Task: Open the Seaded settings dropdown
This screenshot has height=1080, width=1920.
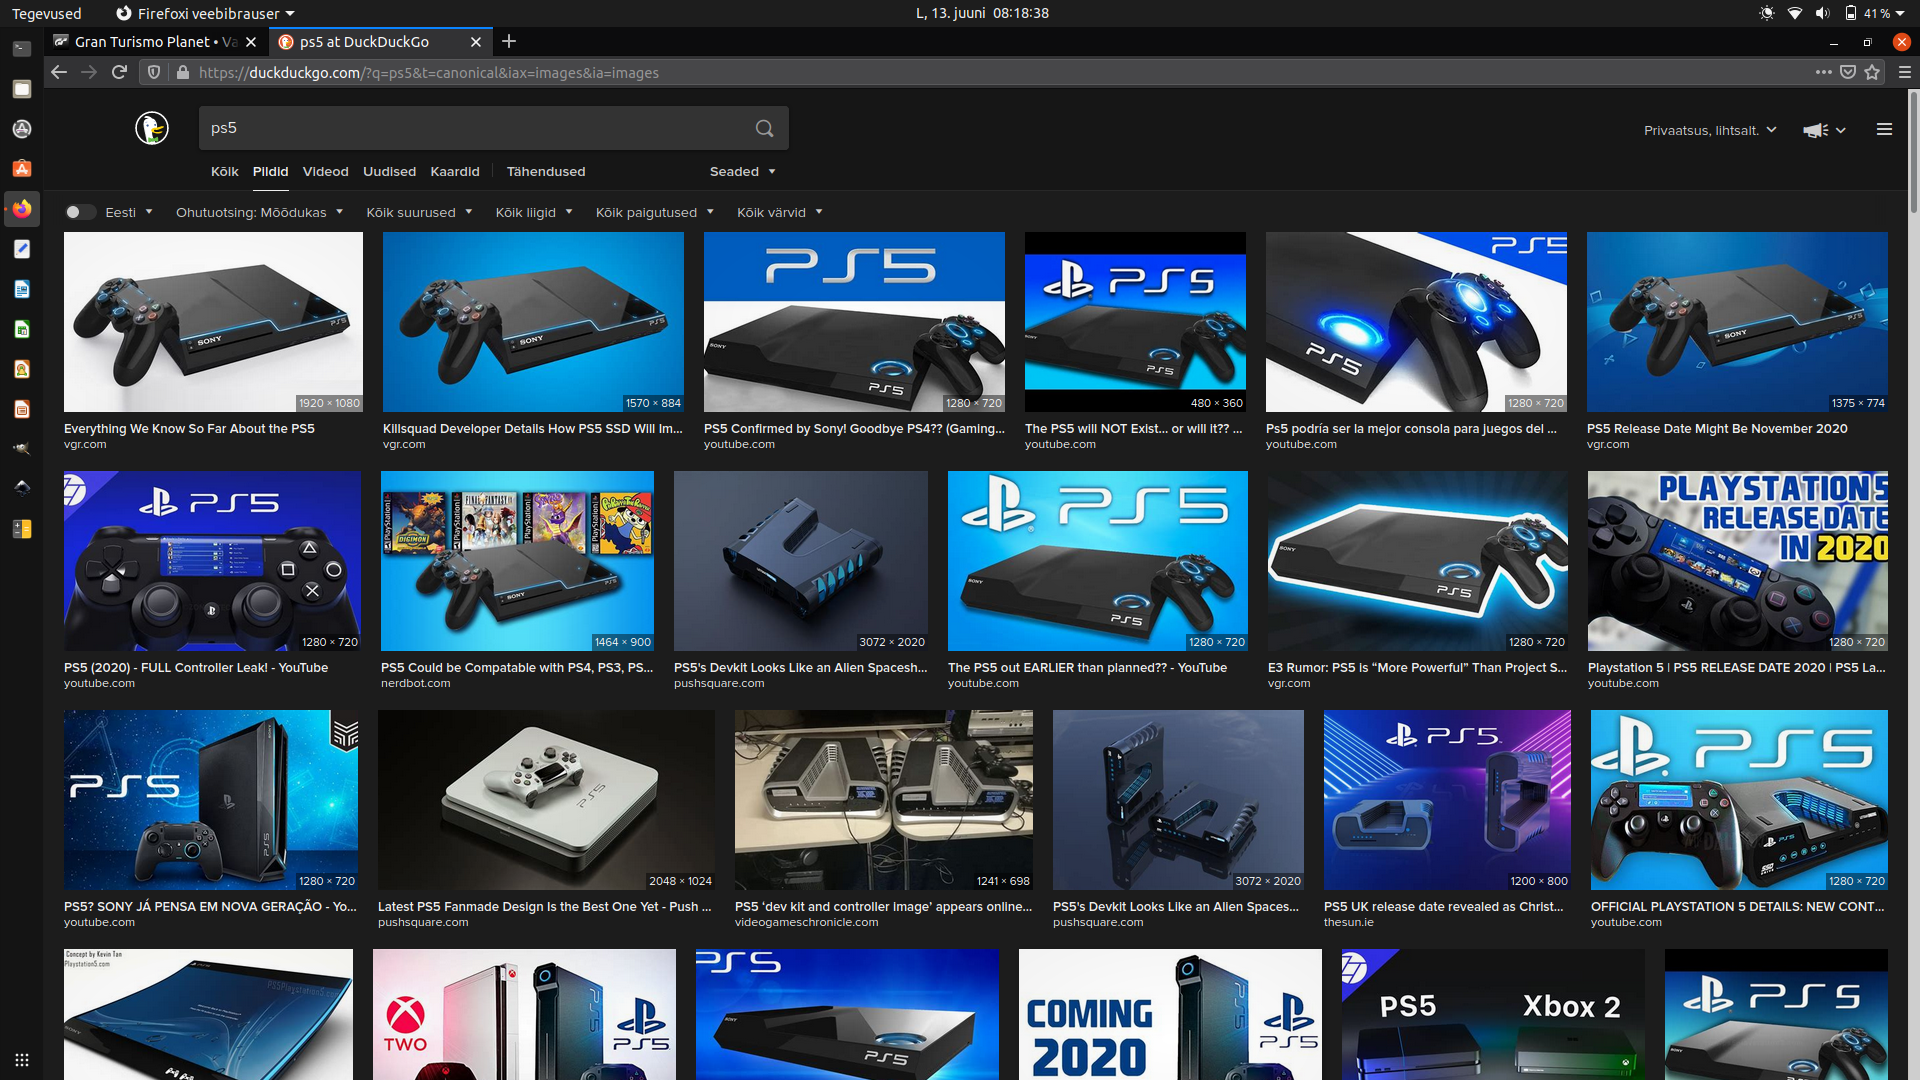Action: 742,171
